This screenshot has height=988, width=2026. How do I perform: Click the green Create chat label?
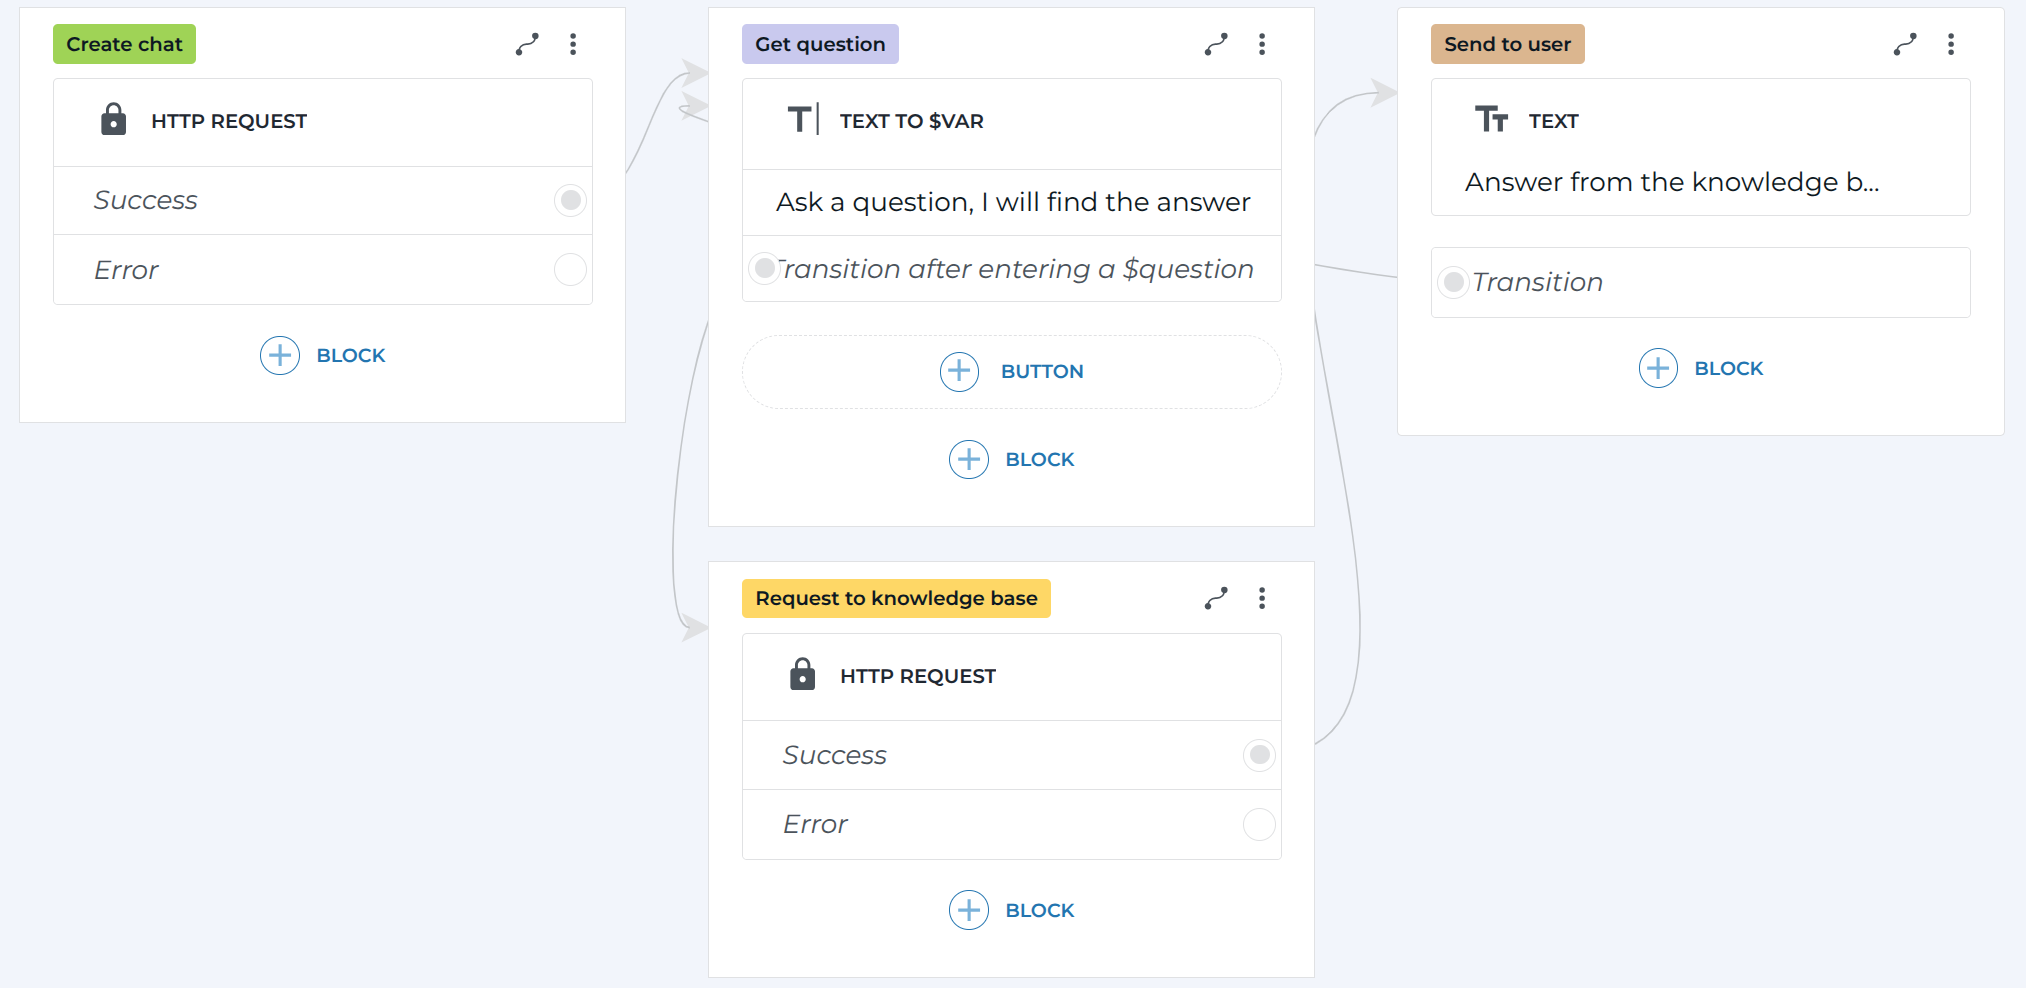[x=124, y=44]
